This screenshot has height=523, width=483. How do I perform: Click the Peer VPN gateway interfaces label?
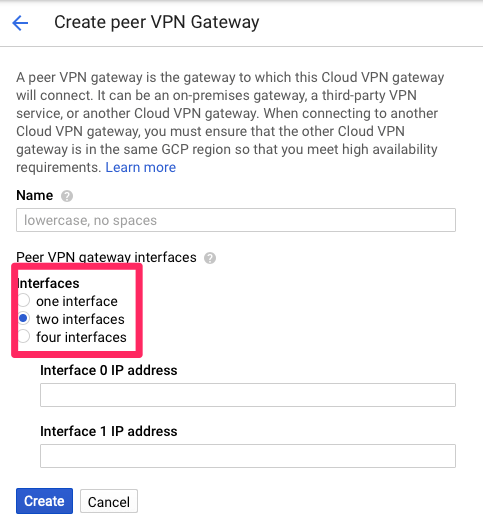(x=106, y=257)
